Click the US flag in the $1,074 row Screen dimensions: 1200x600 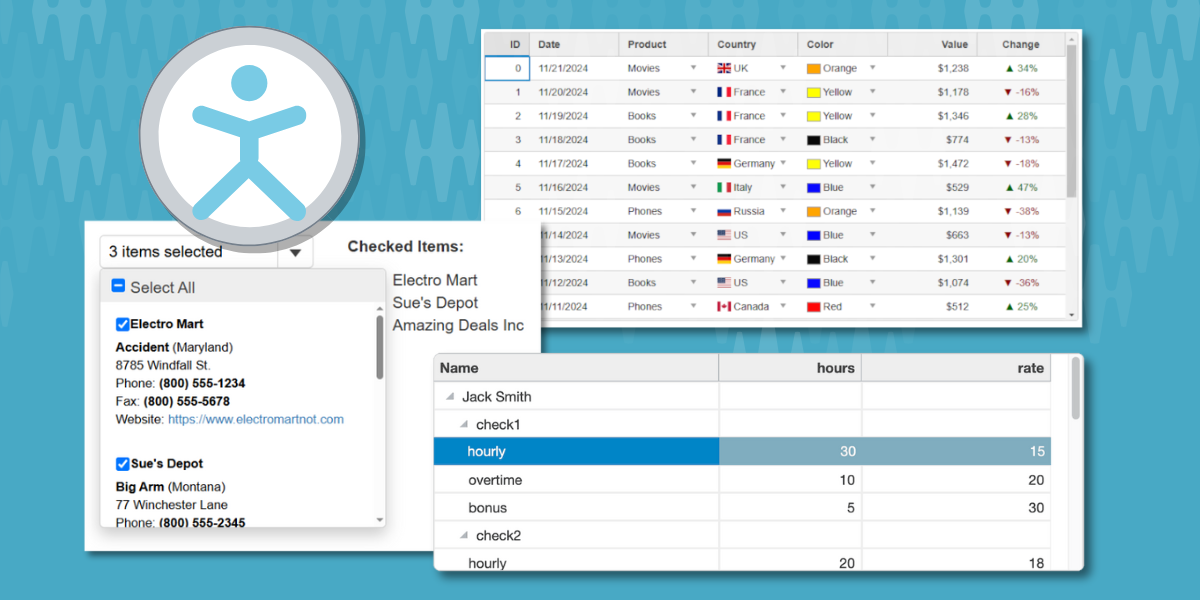[724, 283]
